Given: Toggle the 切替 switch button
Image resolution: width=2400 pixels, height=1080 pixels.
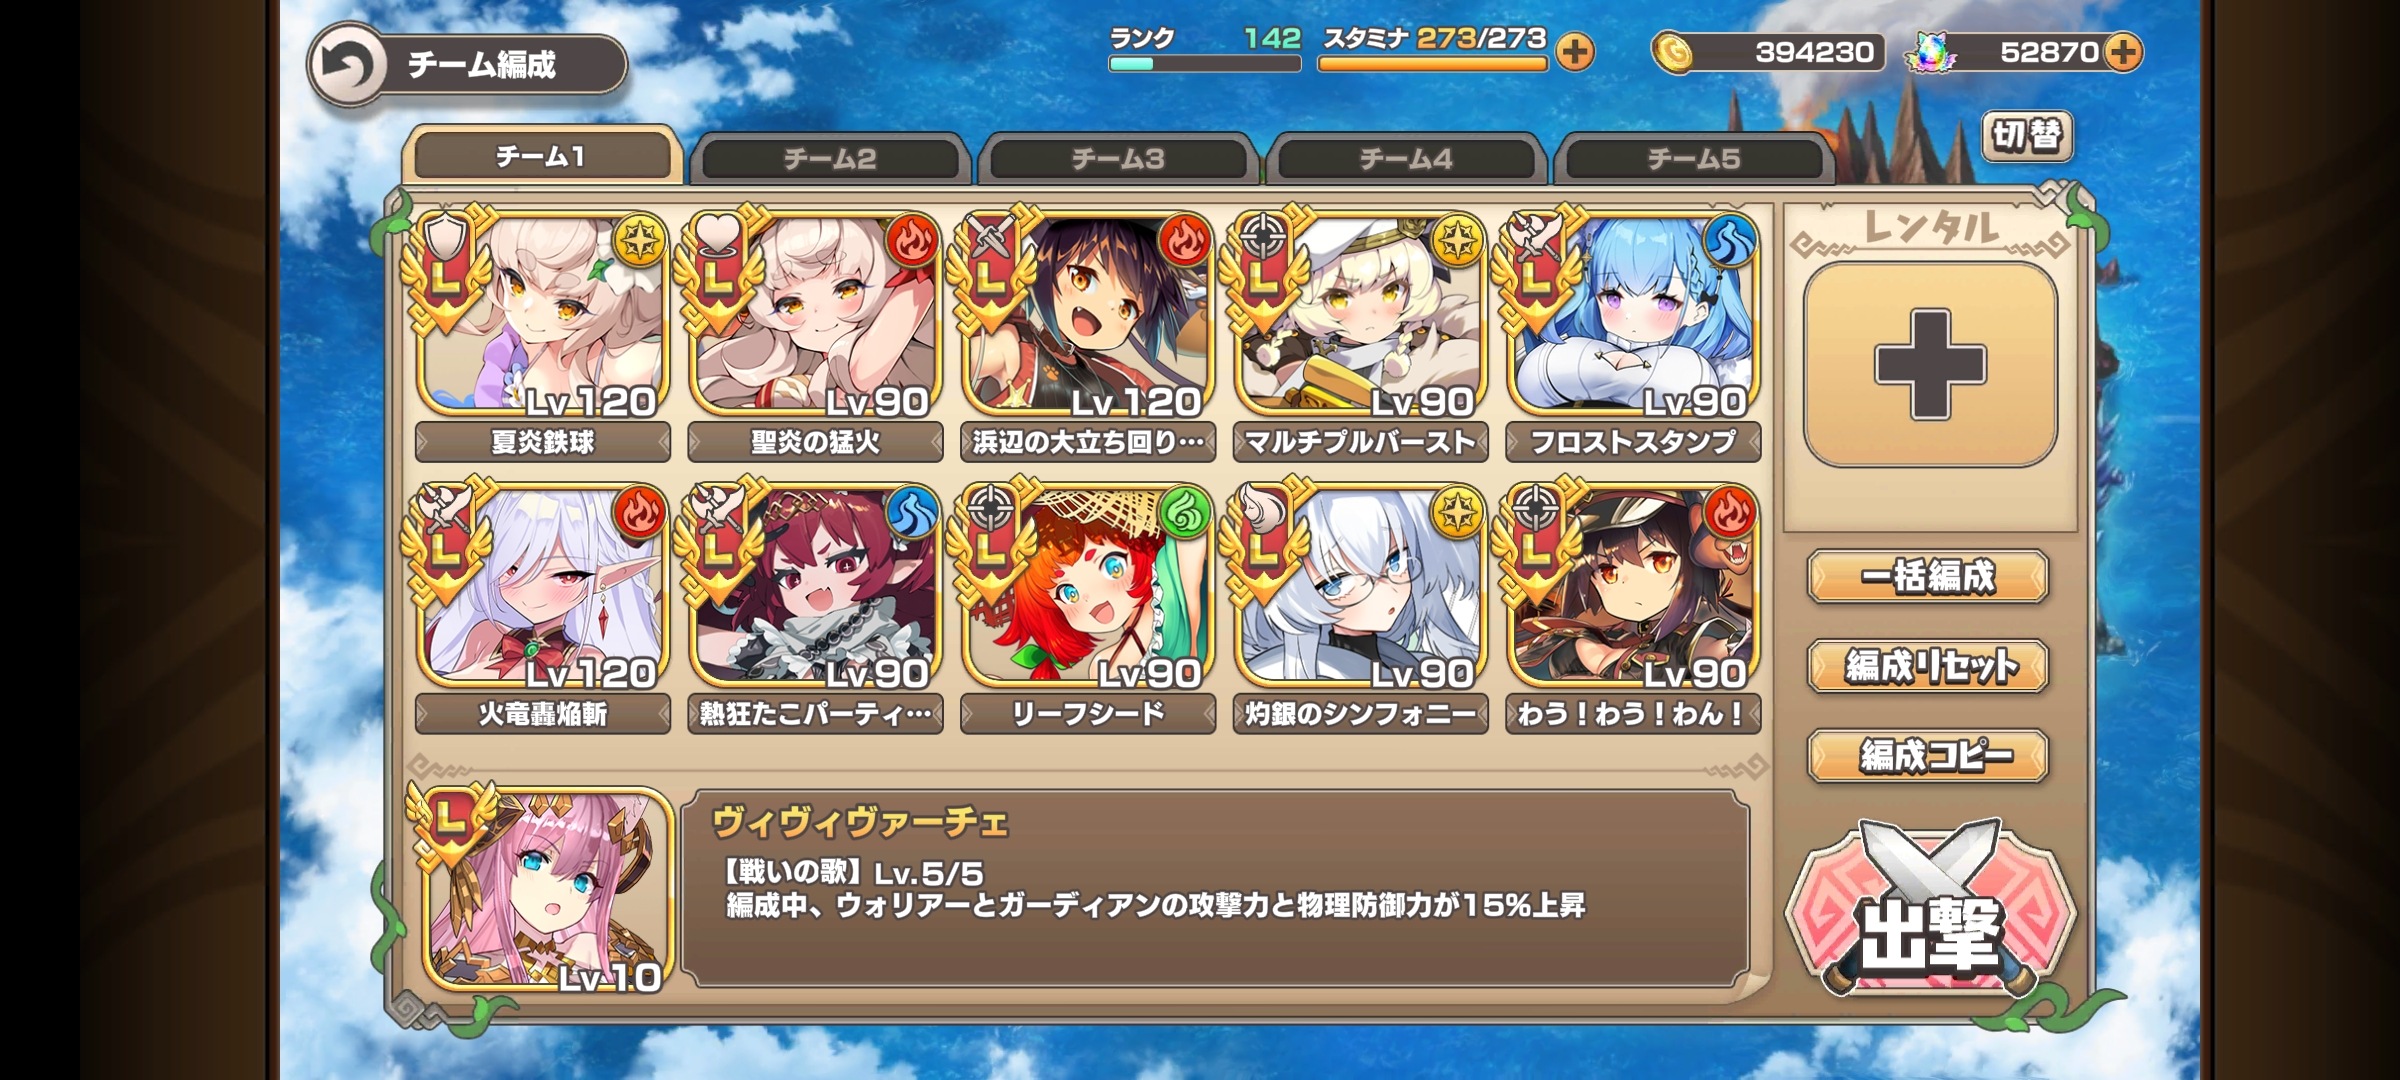Looking at the screenshot, I should [2027, 136].
